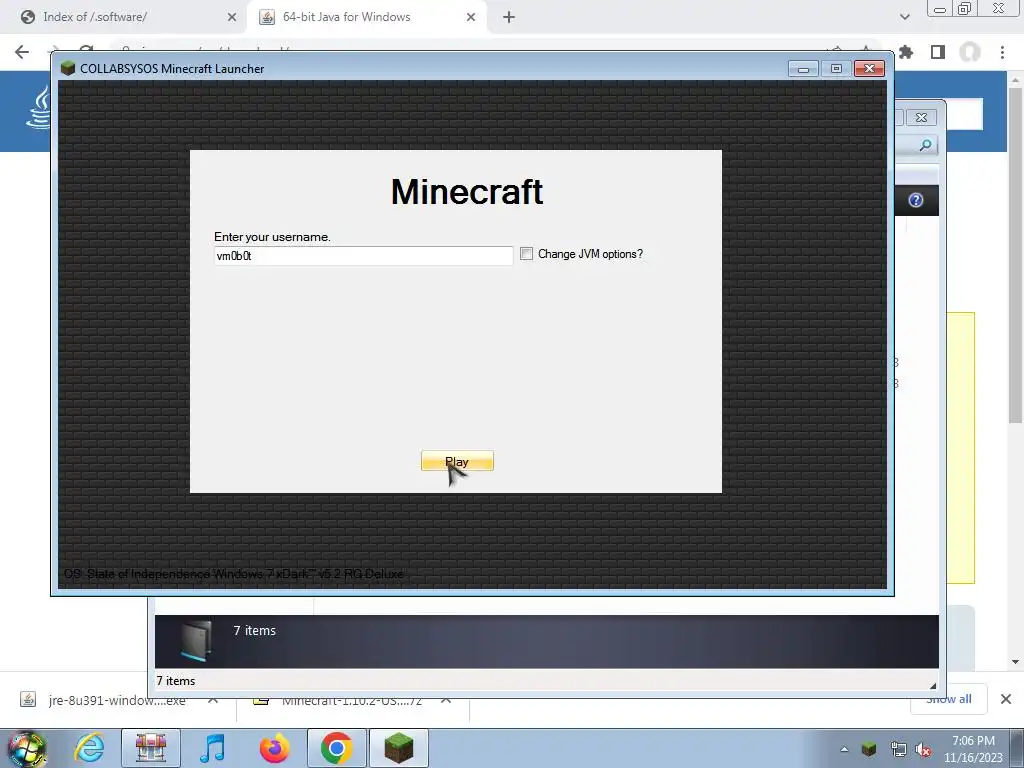Launch Firefox from the taskbar
Screen dimensions: 1024x768
point(274,748)
